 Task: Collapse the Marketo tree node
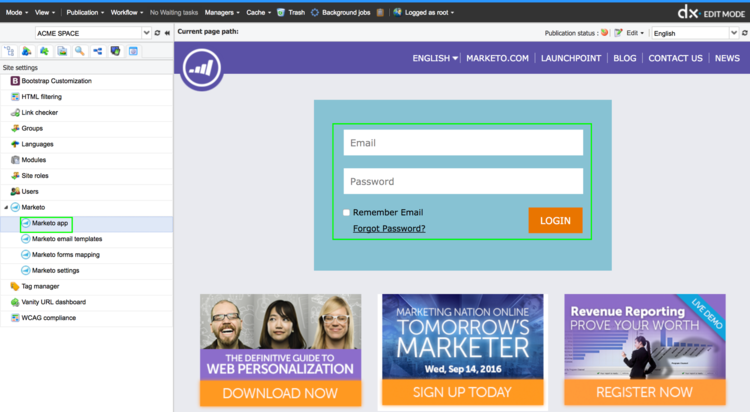pos(6,207)
